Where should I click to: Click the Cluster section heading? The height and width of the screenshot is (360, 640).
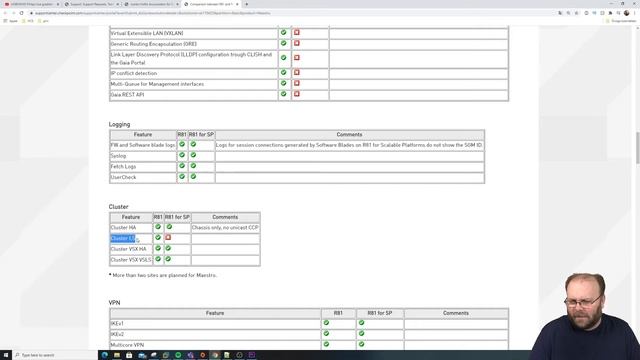click(118, 207)
